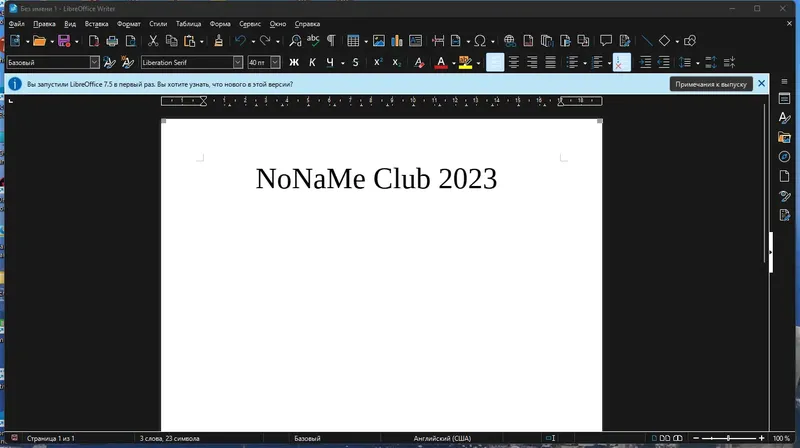Toggle track changes recording
Image resolution: width=800 pixels, height=448 pixels.
click(x=624, y=41)
